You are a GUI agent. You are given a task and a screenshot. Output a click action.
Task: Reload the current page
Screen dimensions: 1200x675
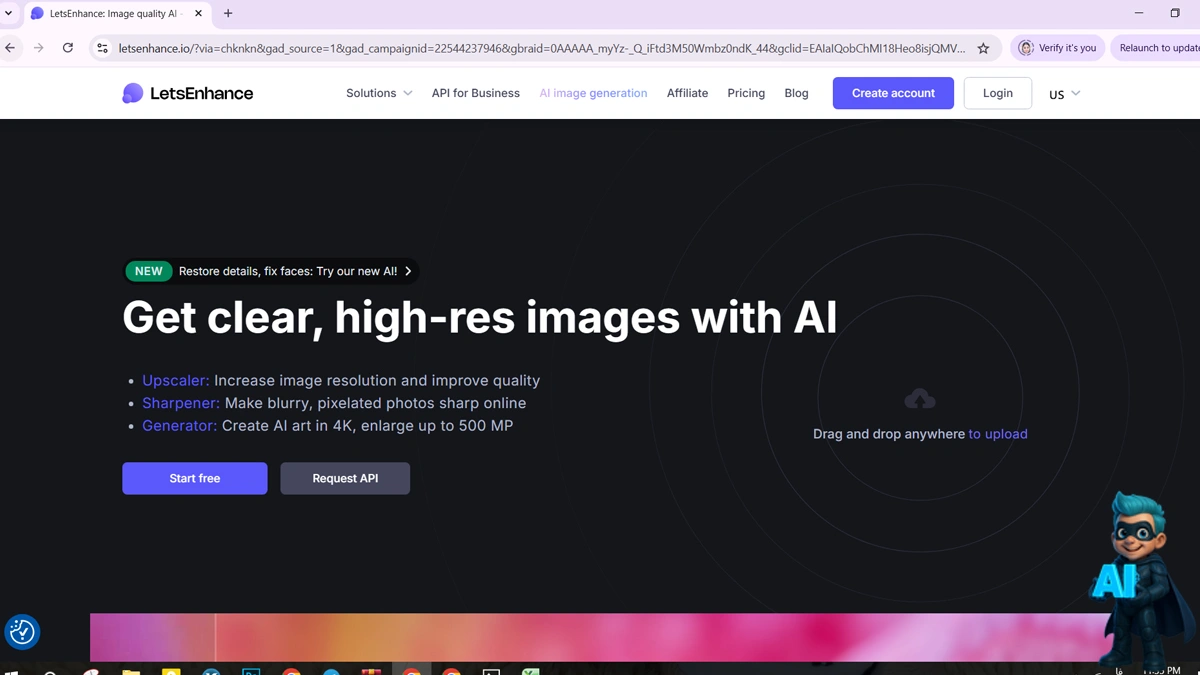68,48
